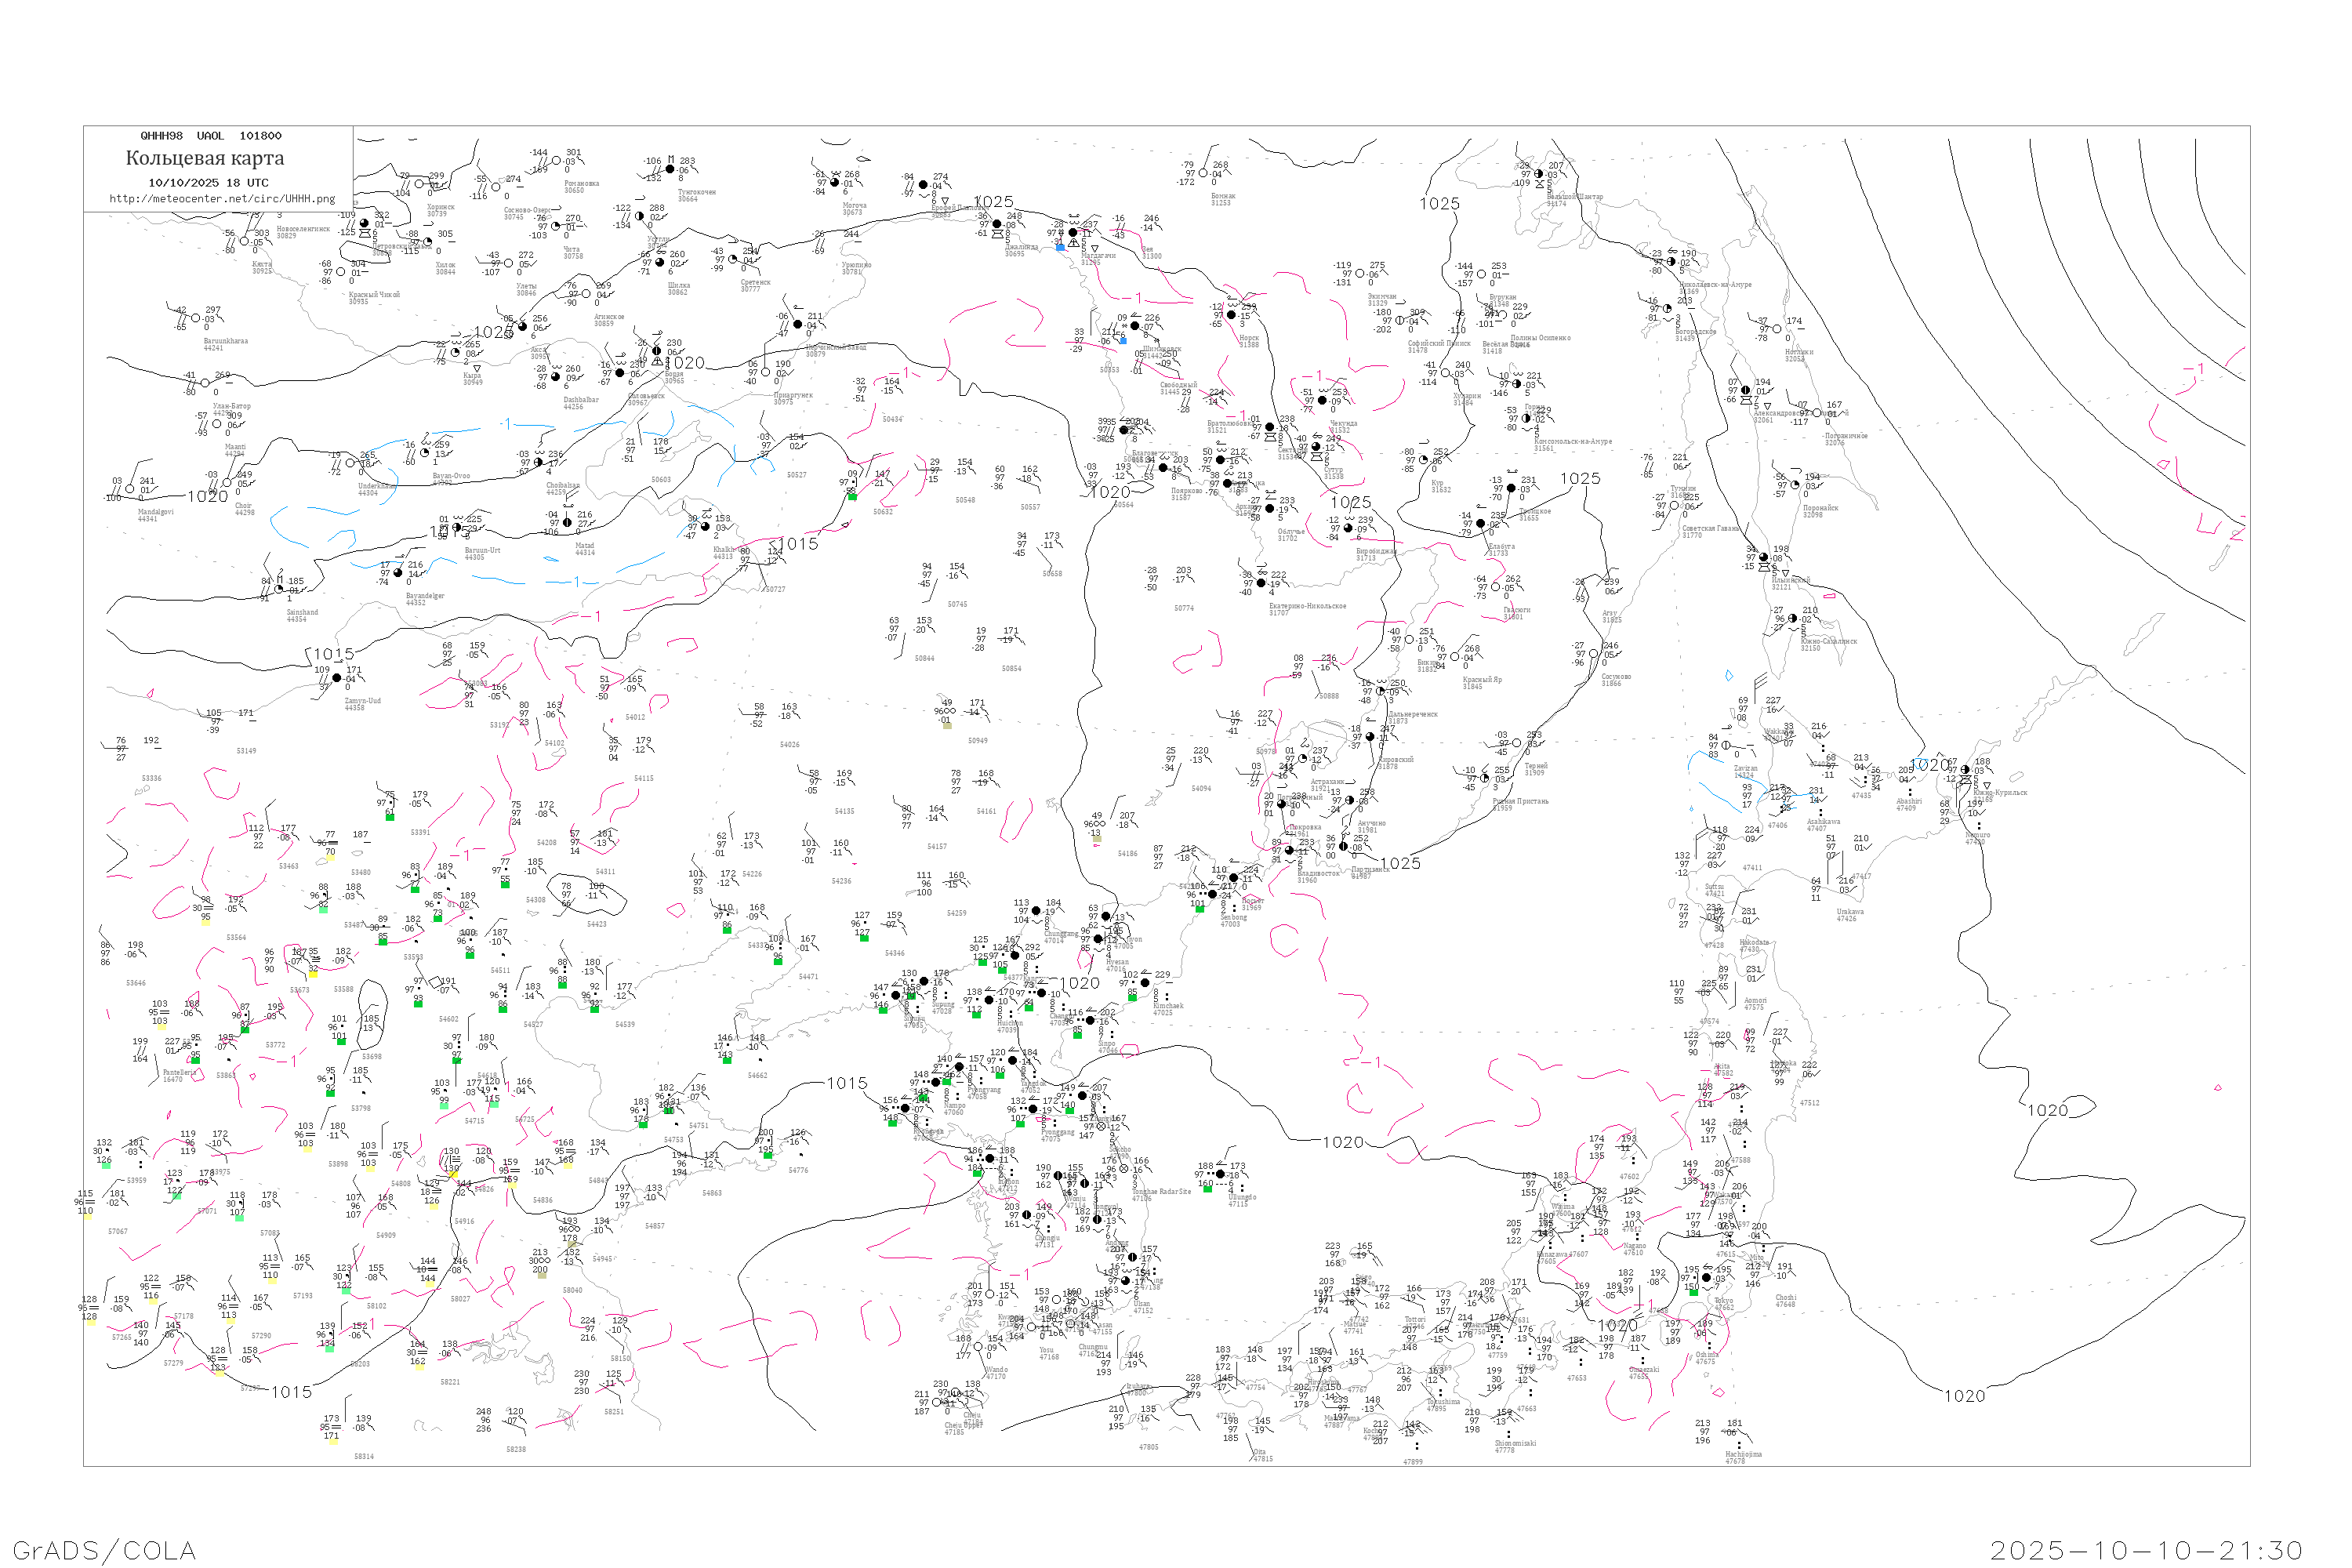The width and height of the screenshot is (2352, 1568).
Task: Click the Nemuro 47420 station label
Action: click(1977, 838)
